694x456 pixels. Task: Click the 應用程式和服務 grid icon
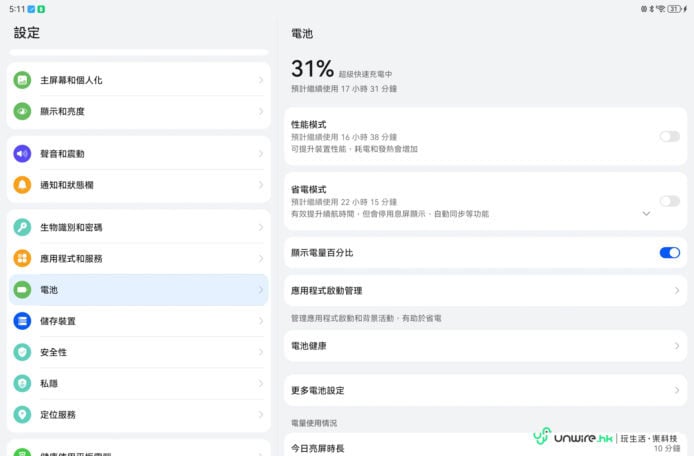tap(22, 258)
